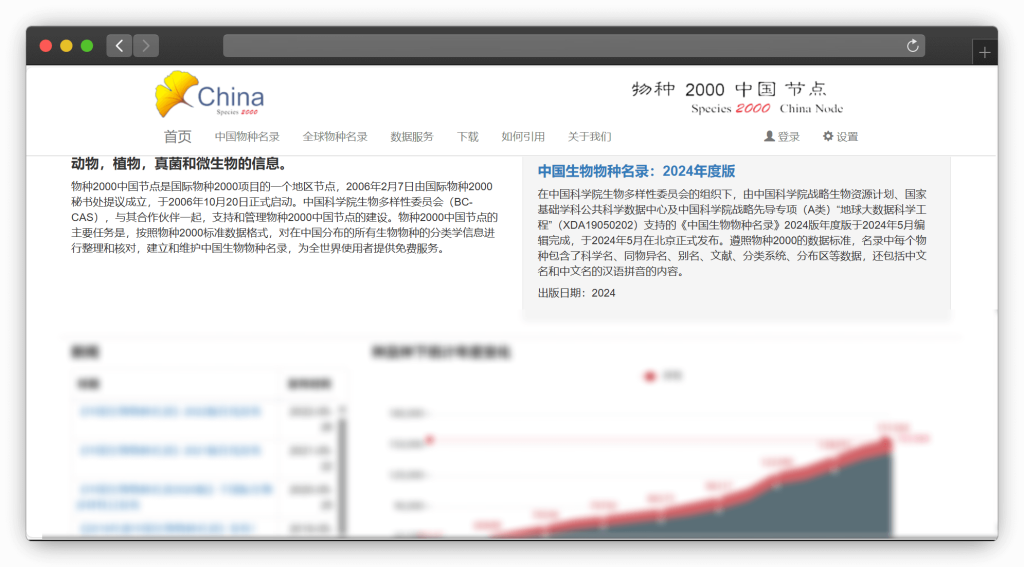Viewport: 1024px width, 567px height.
Task: Go forward with the browser forward arrow
Action: click(146, 46)
